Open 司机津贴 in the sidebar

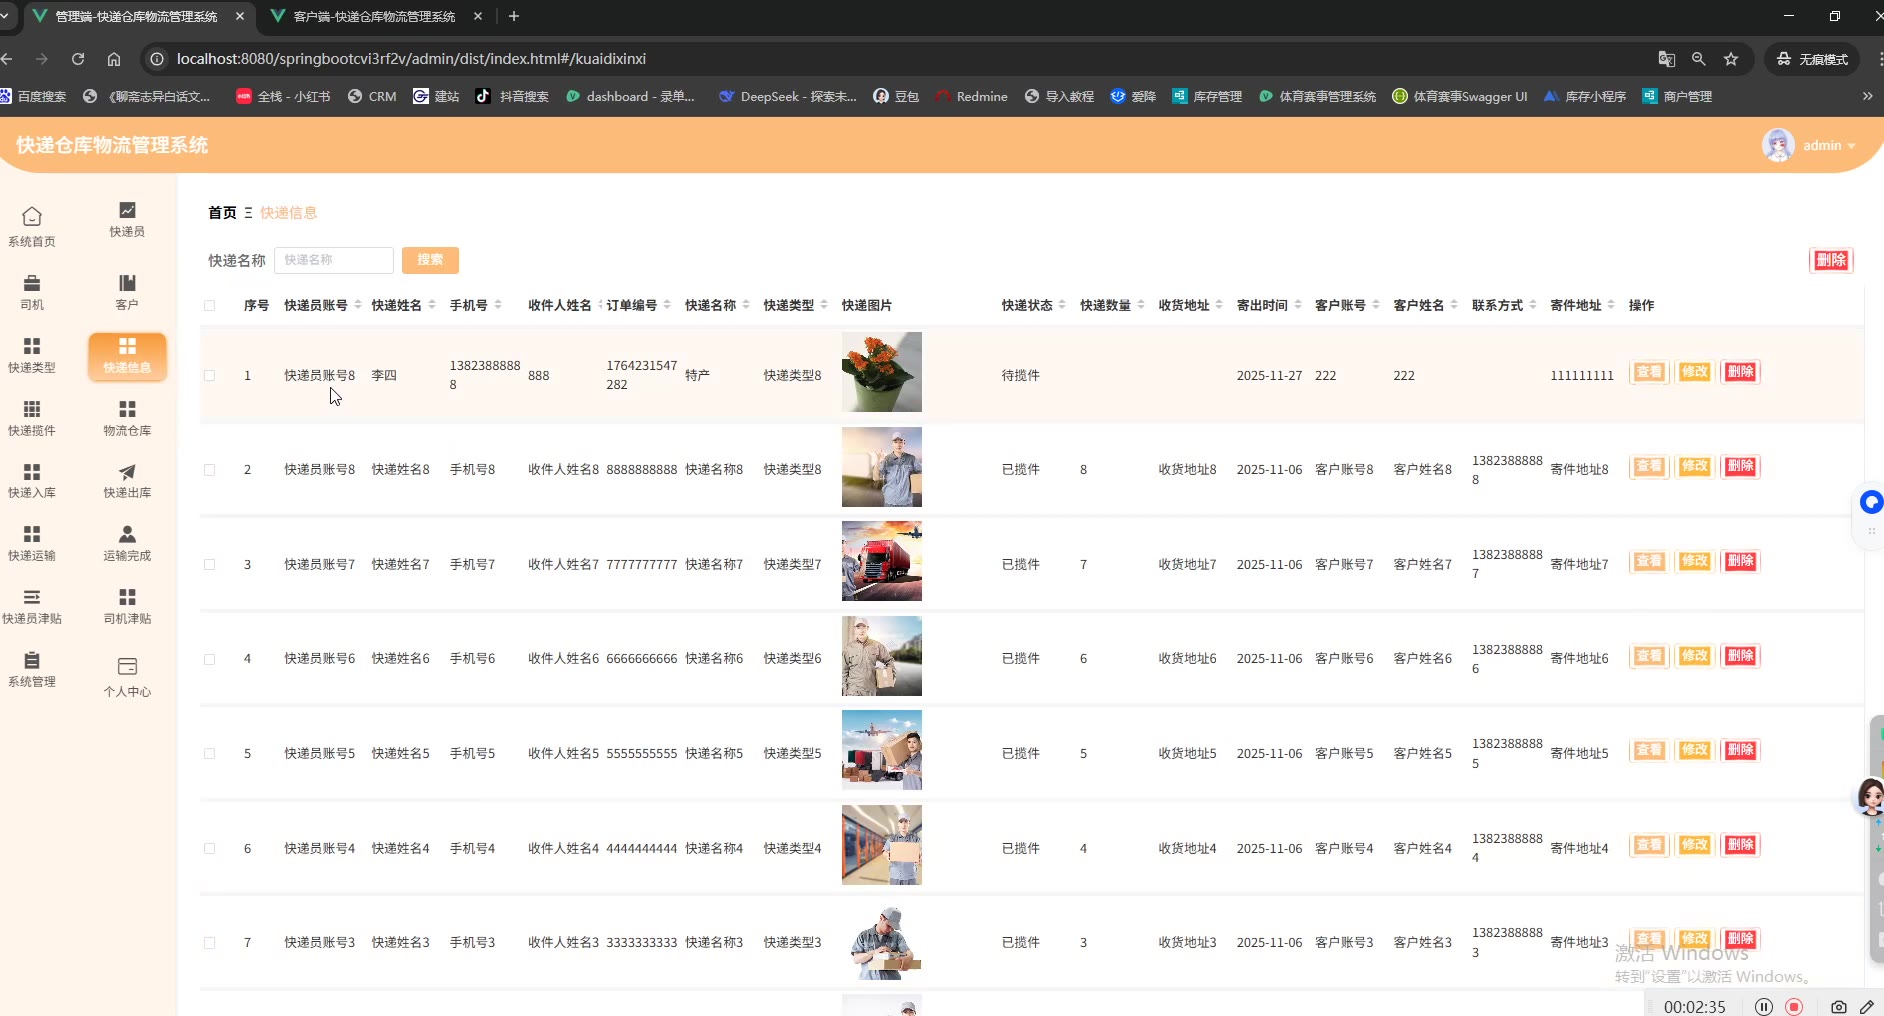point(127,607)
